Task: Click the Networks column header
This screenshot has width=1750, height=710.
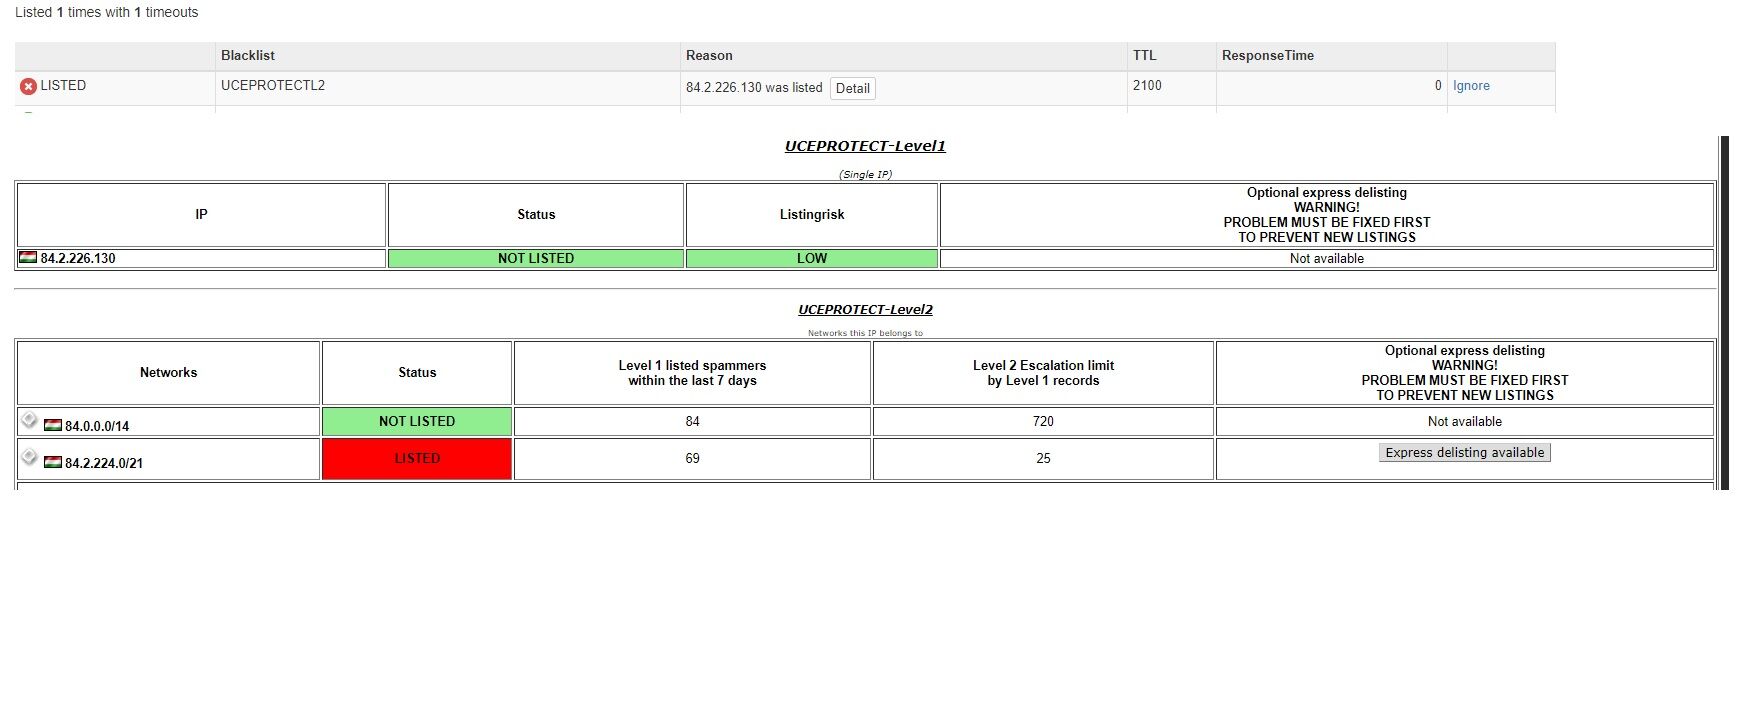Action: (x=168, y=373)
